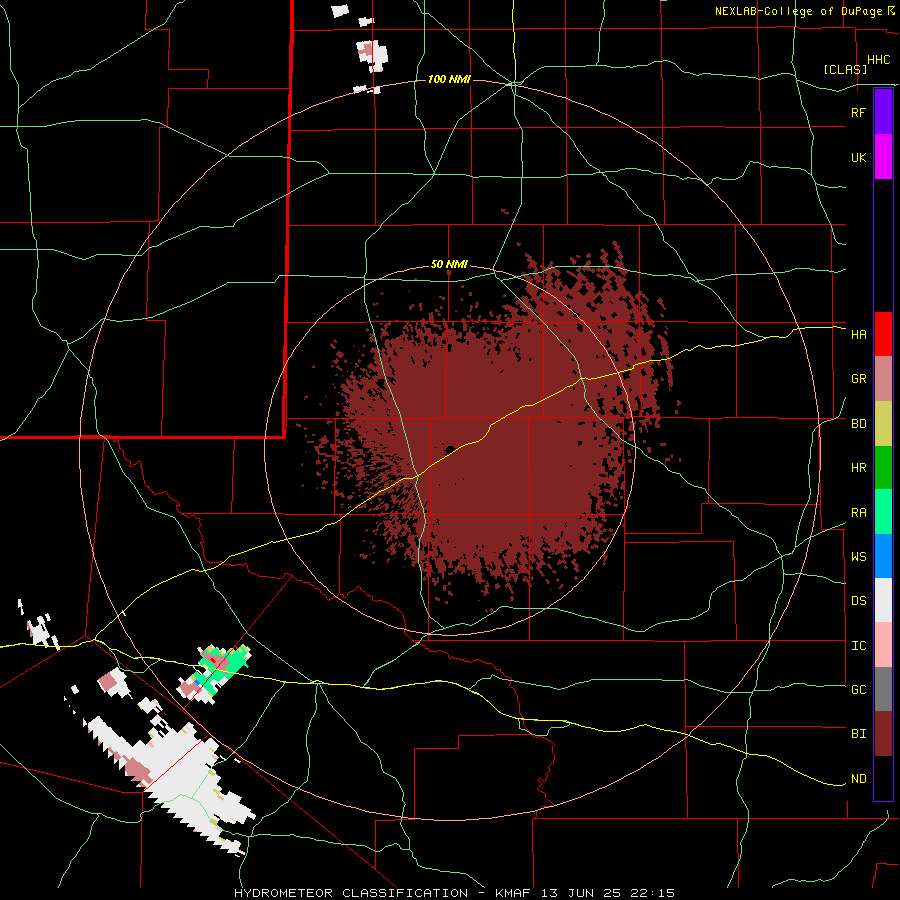The image size is (900, 900).
Task: Click the 'ND' legend label
Action: click(858, 779)
